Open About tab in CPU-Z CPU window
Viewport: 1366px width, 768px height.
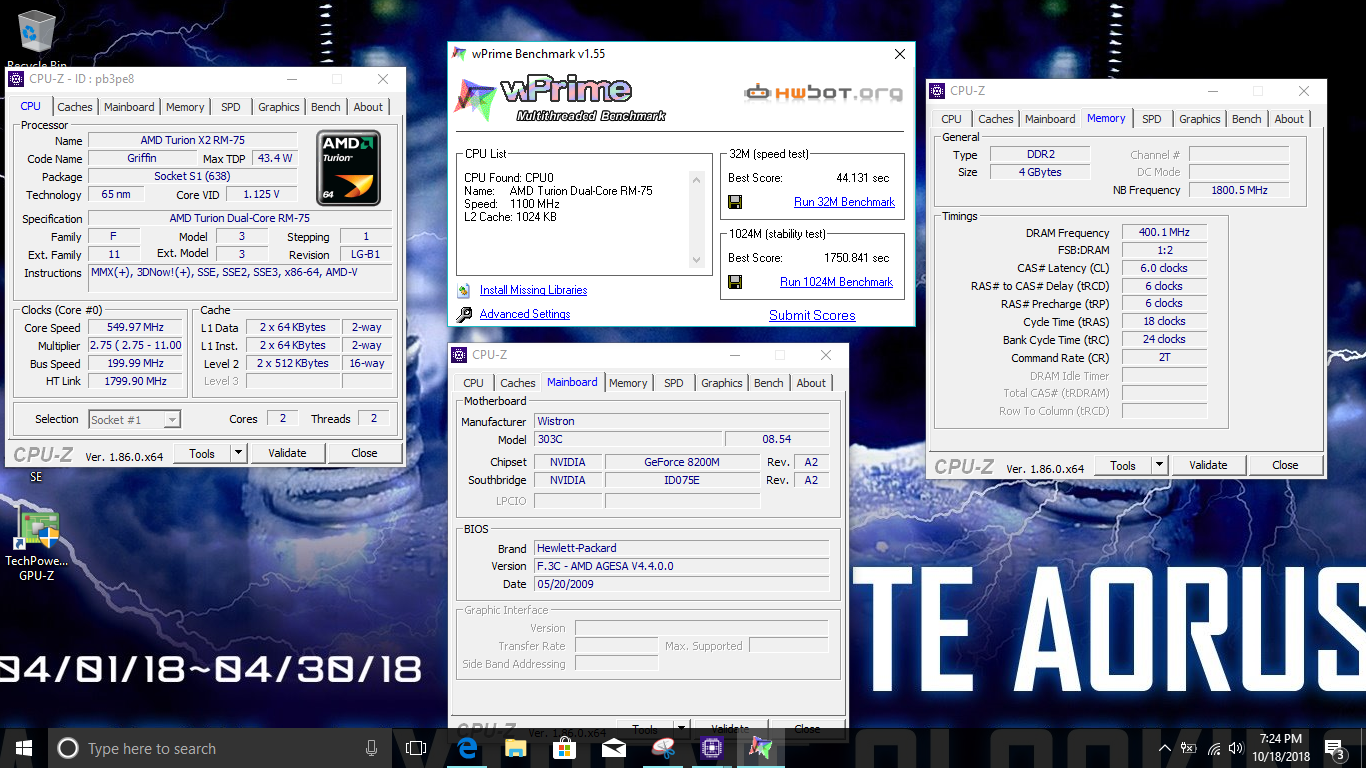click(368, 107)
